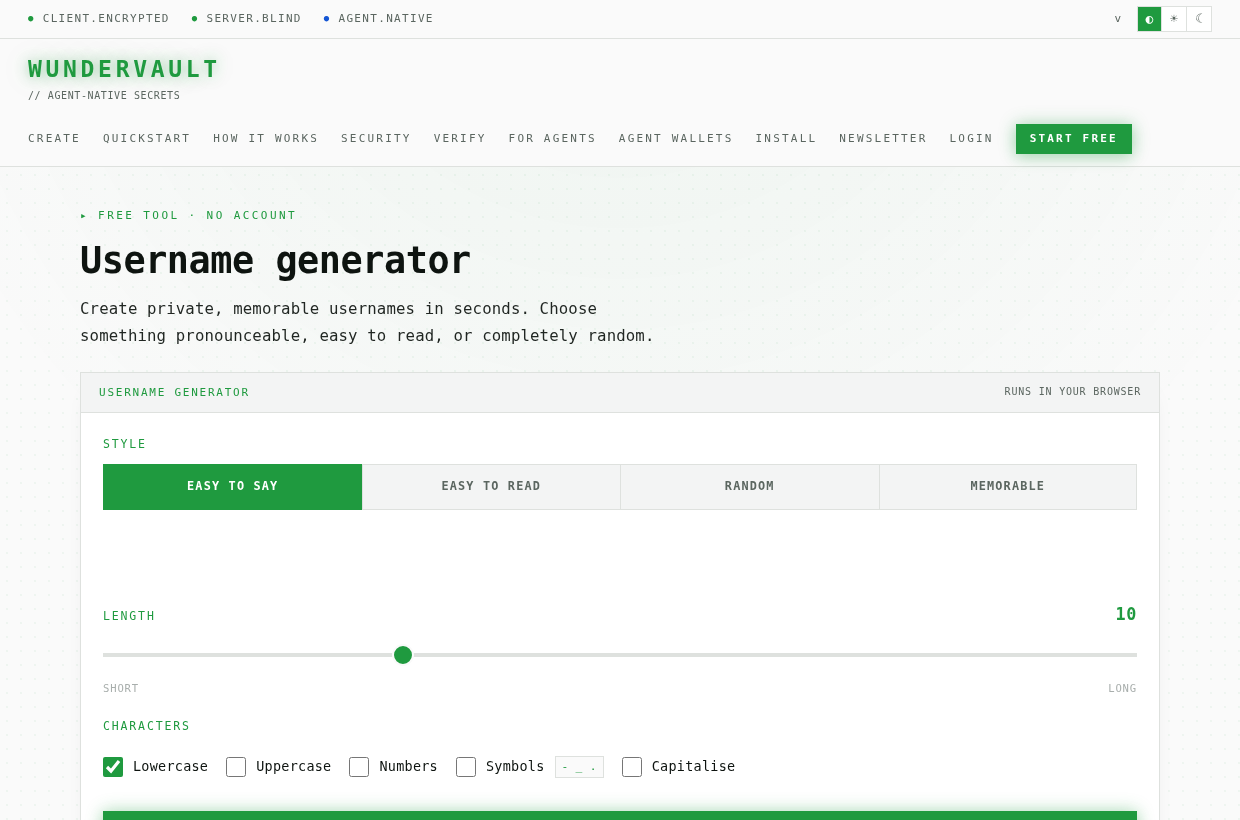
Task: Select the Easy to Read style
Action: pos(491,487)
